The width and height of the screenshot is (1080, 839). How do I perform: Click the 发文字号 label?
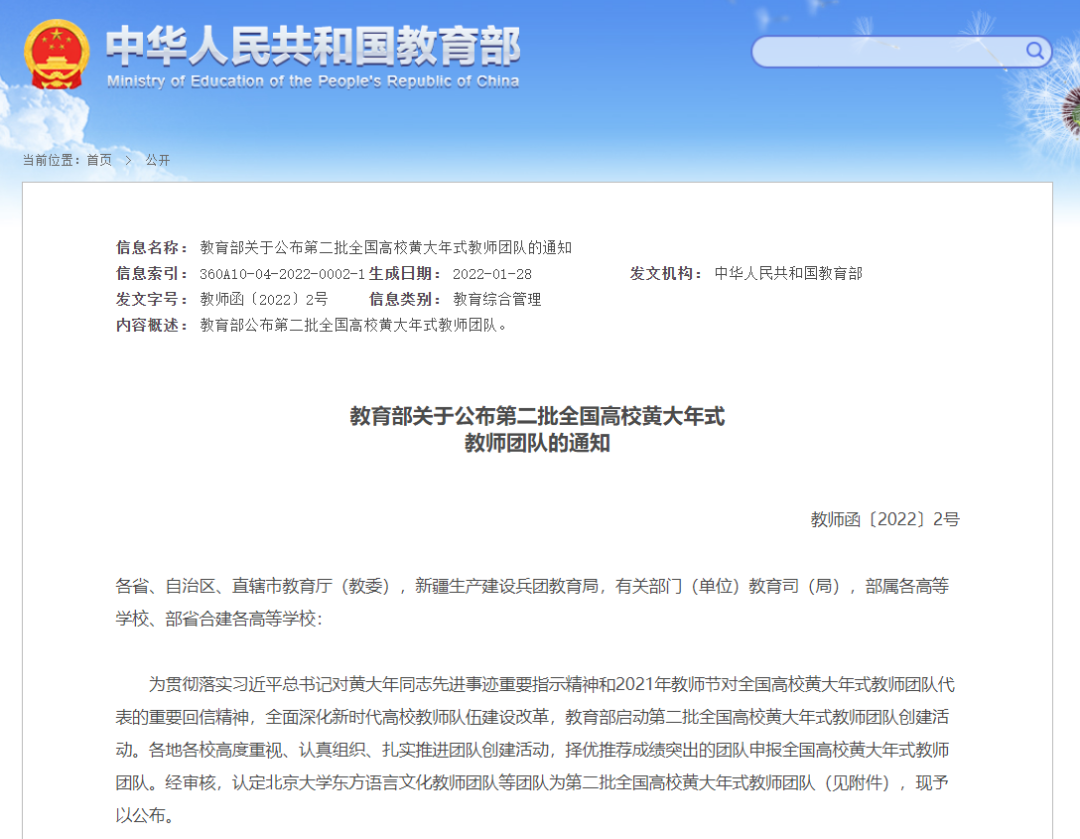pyautogui.click(x=152, y=299)
